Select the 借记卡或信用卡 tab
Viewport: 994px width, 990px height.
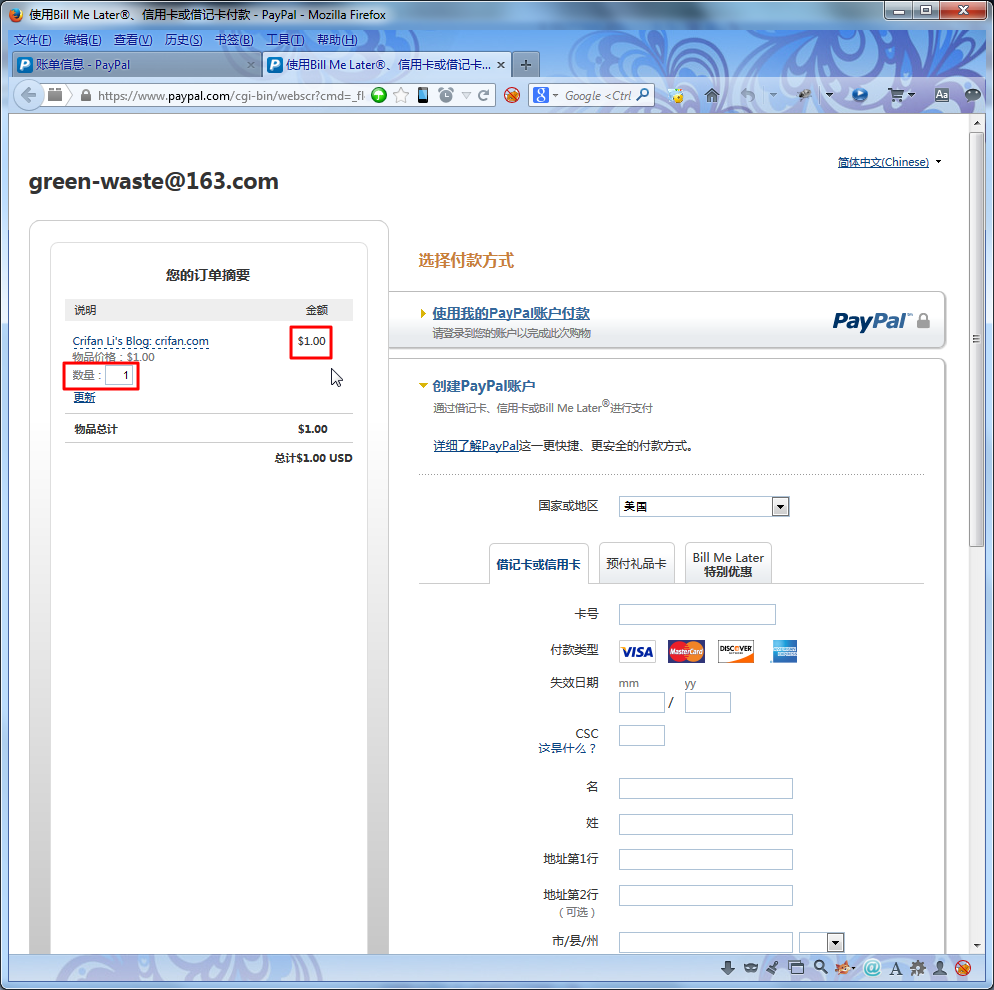538,563
